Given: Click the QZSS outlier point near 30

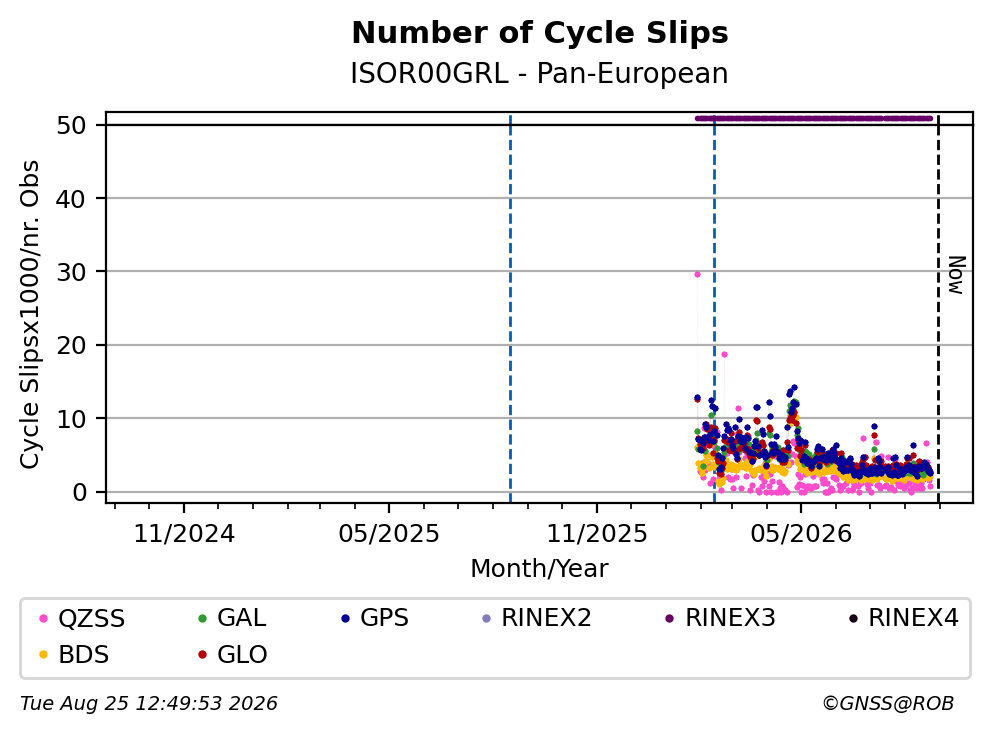Looking at the screenshot, I should (697, 274).
